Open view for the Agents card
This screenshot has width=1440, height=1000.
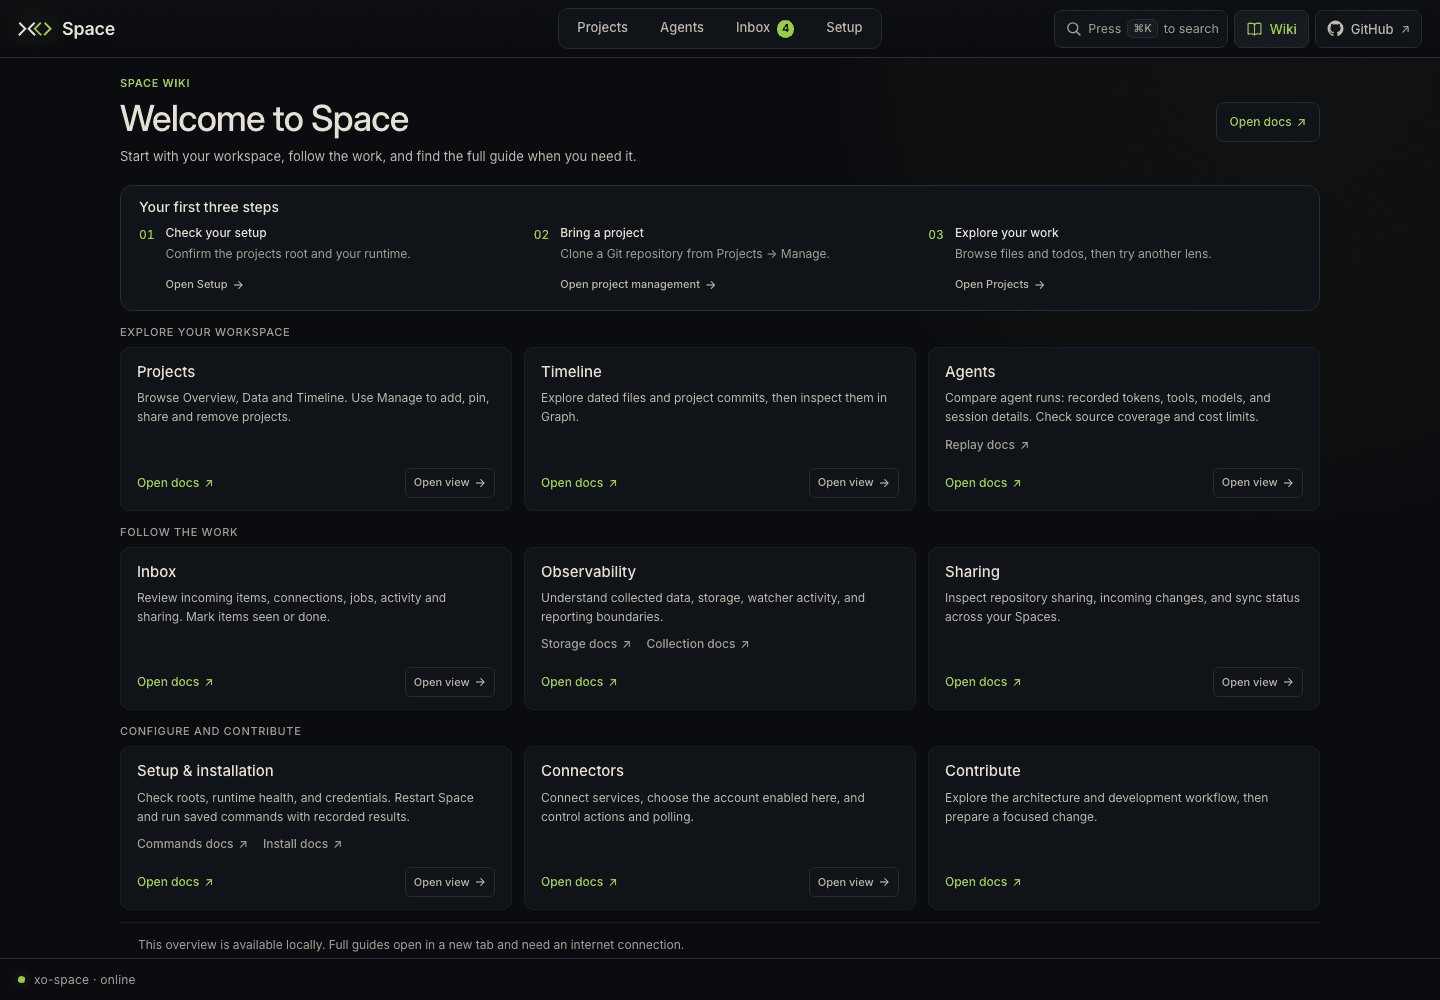pyautogui.click(x=1258, y=483)
